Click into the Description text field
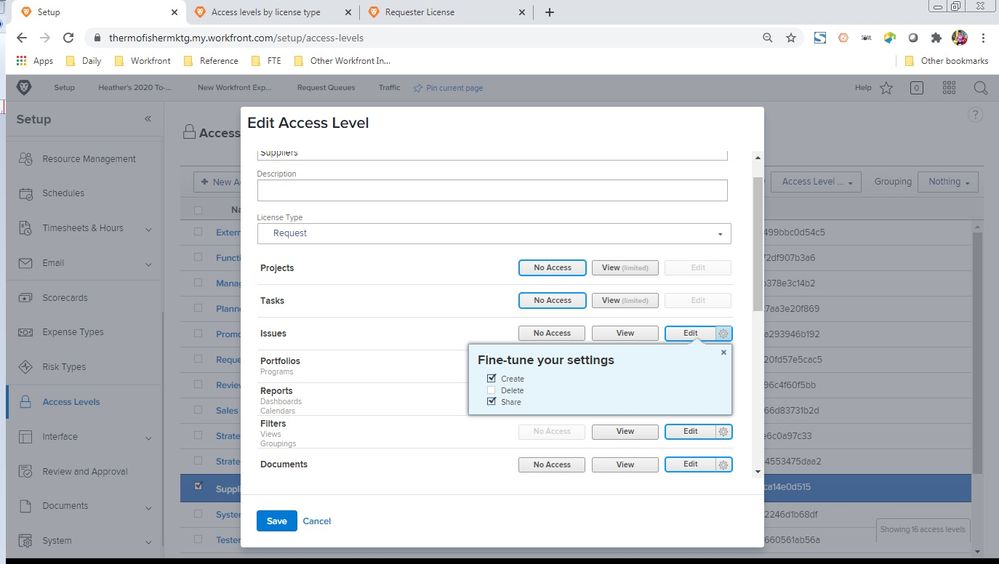Screen dimensions: 999x564 click(x=492, y=191)
